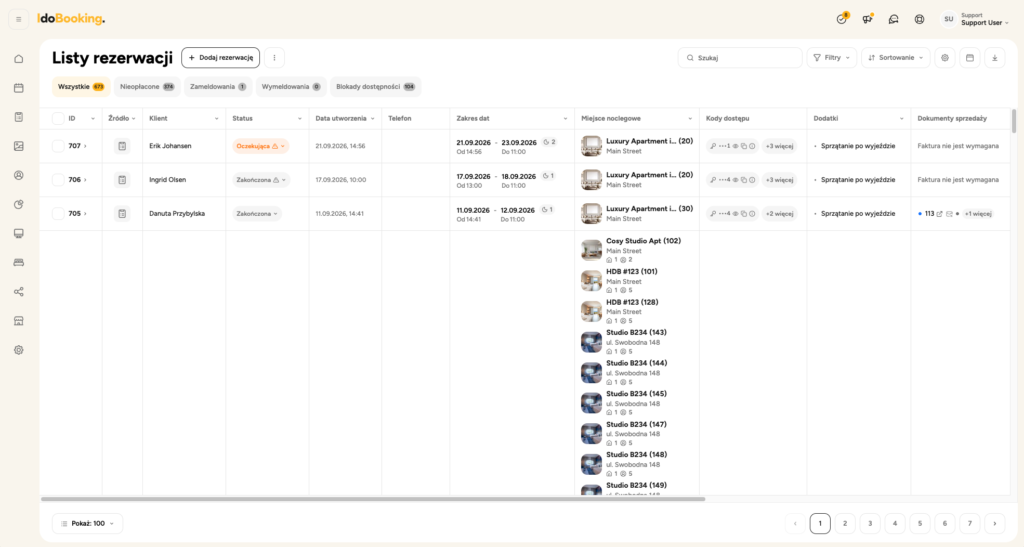
Task: Click the IdoBooking logo
Action: coord(71,19)
